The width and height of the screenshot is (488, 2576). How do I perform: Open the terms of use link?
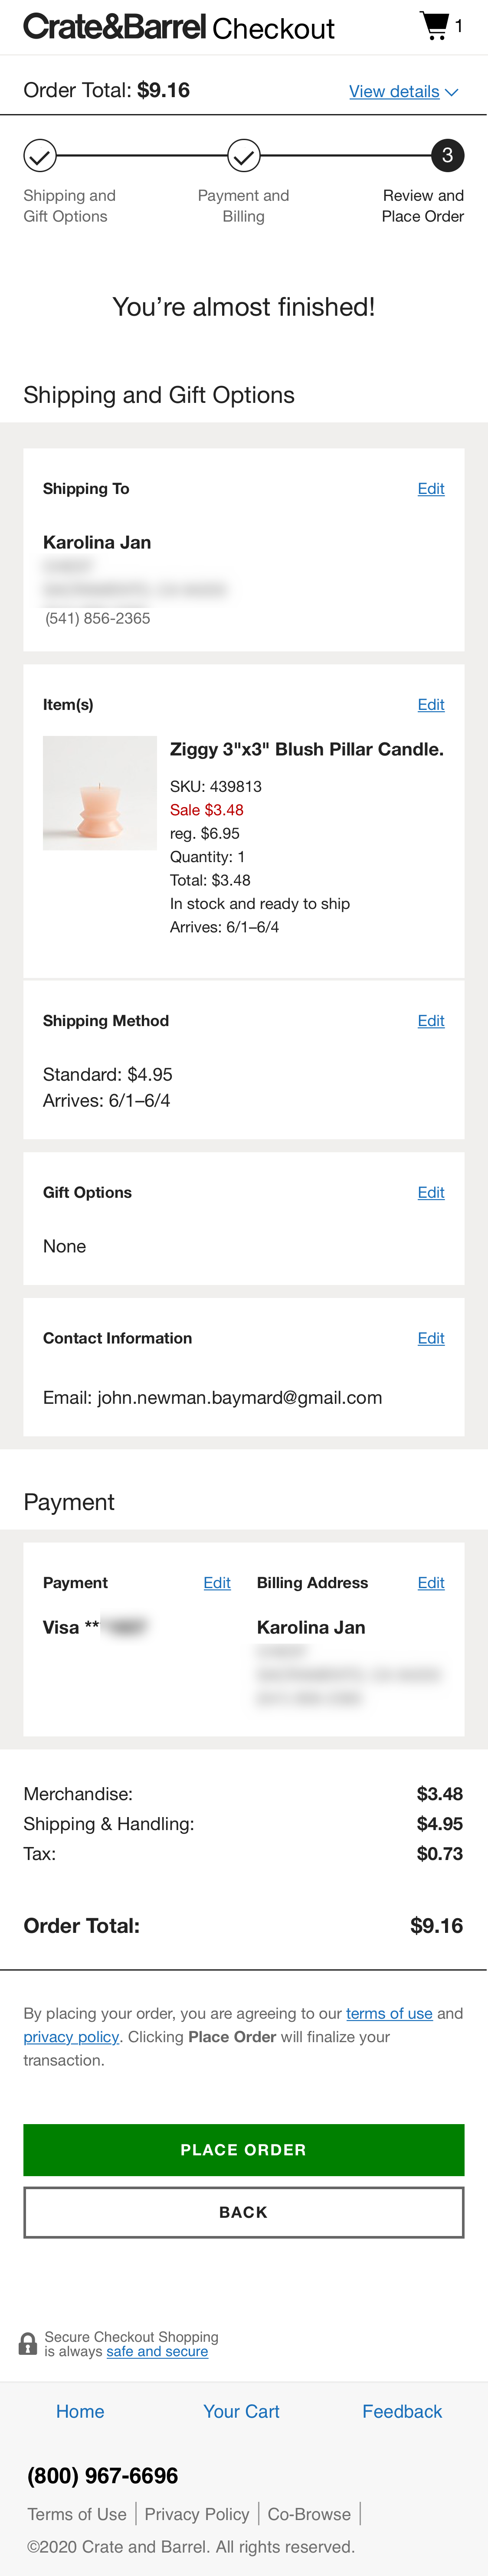tap(389, 2013)
